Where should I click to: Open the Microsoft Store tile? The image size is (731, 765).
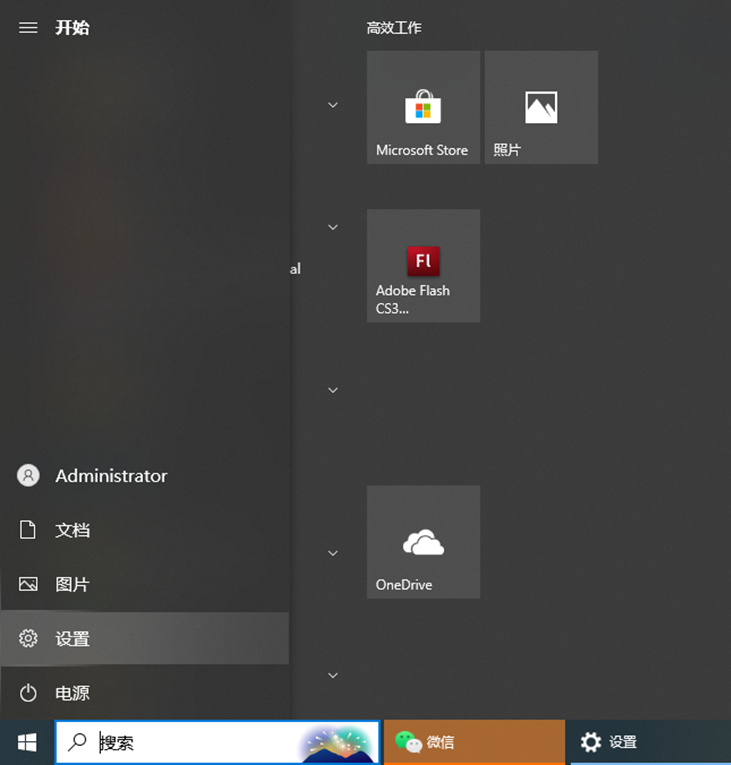tap(423, 107)
